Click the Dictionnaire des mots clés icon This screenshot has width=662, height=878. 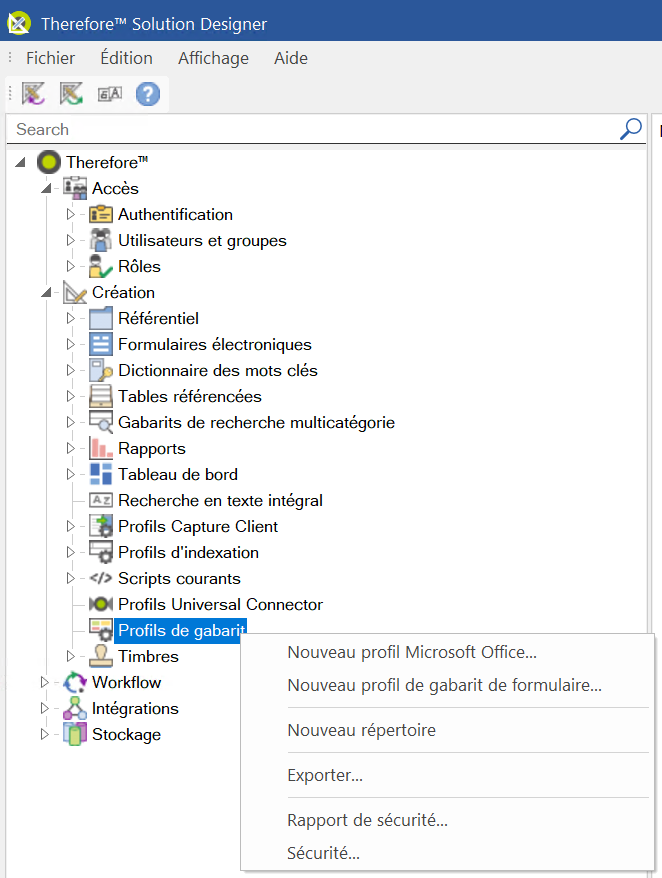coord(101,370)
